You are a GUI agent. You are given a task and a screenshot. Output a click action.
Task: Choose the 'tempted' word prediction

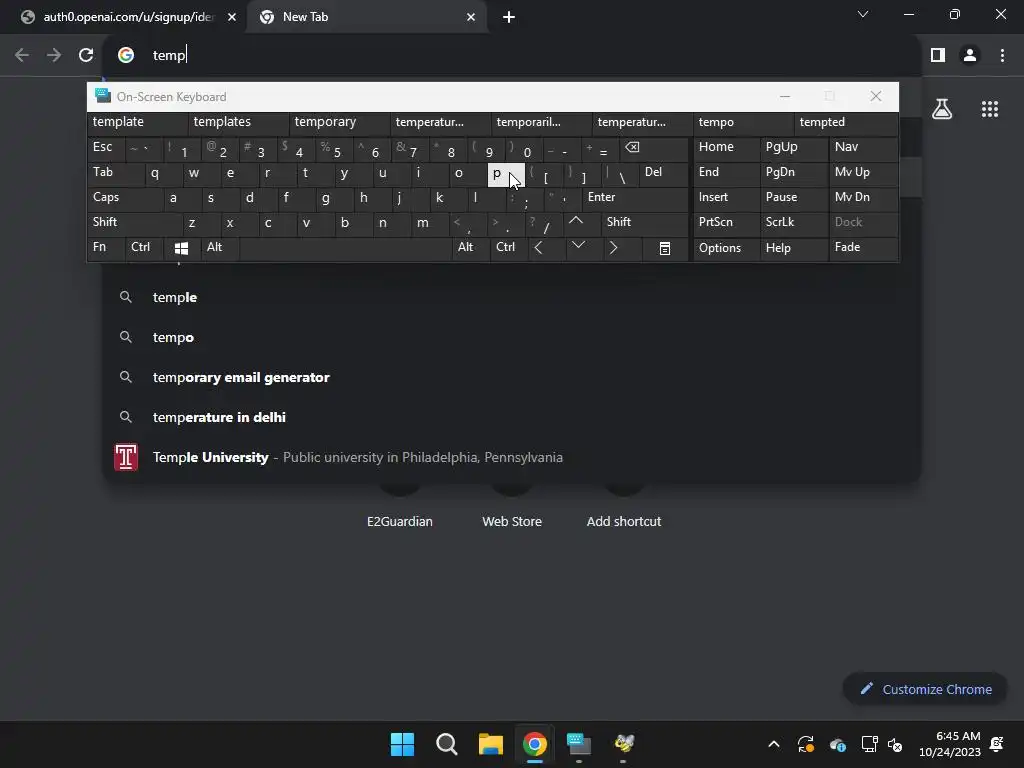846,123
